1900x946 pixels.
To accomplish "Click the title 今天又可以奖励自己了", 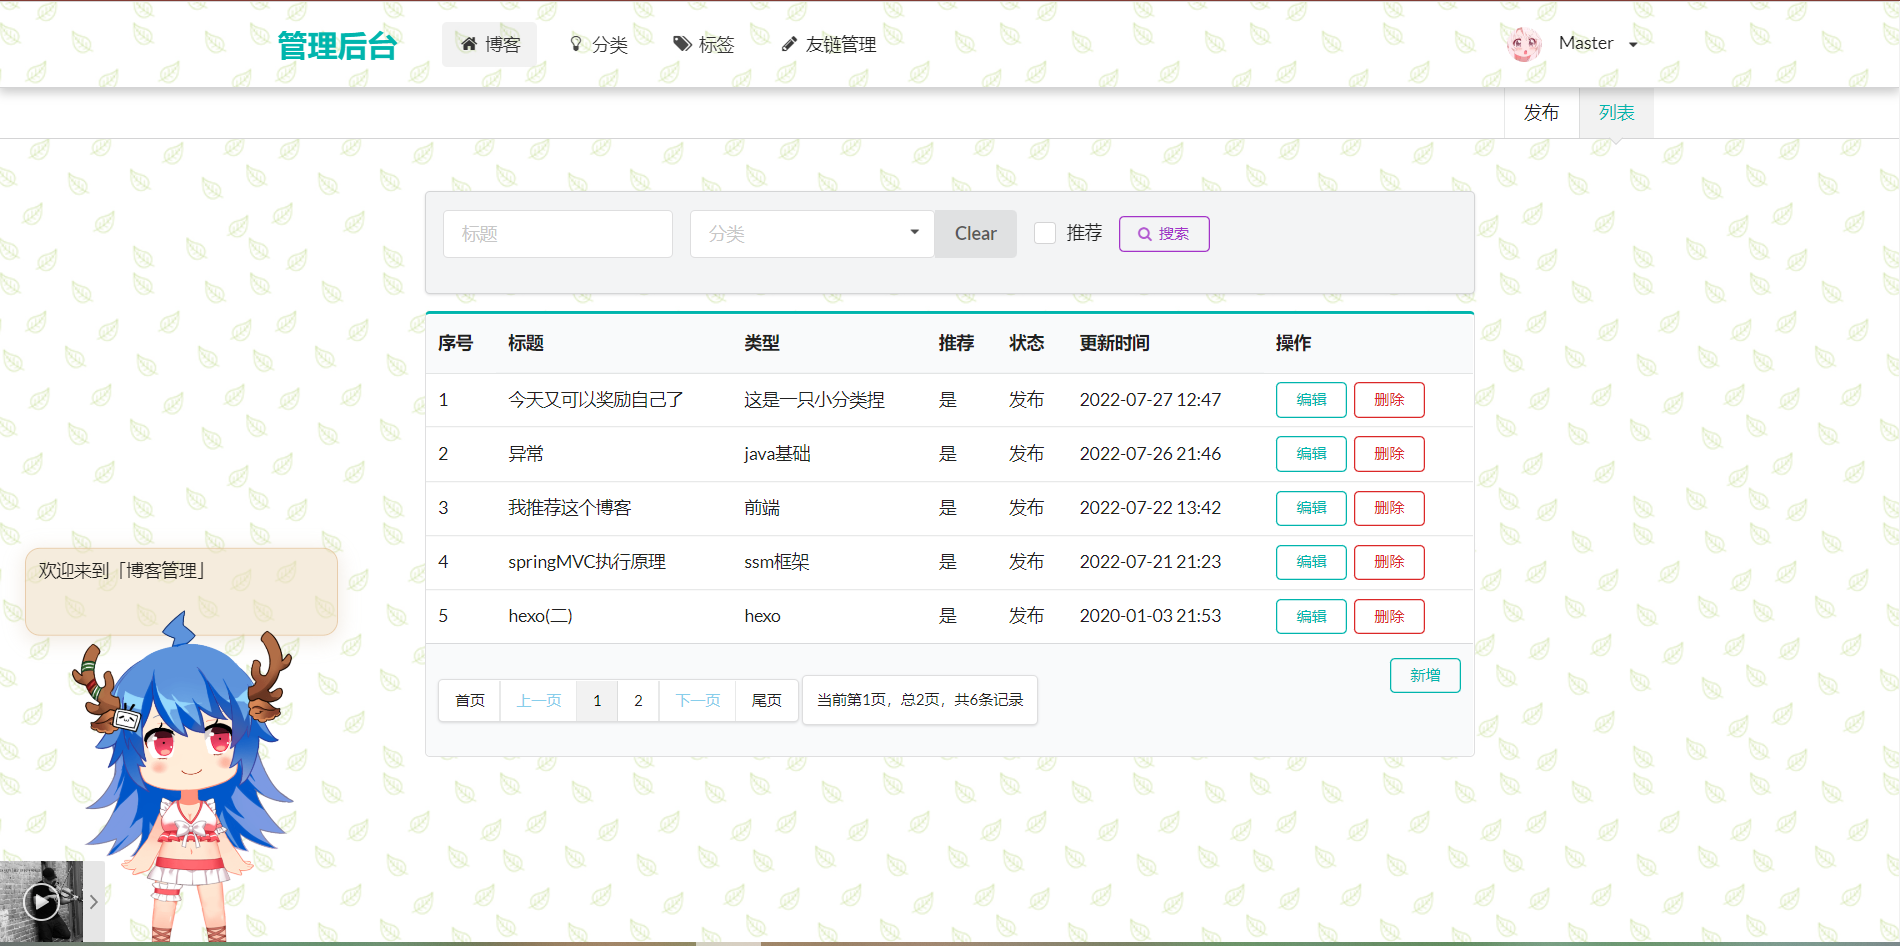I will [x=596, y=400].
